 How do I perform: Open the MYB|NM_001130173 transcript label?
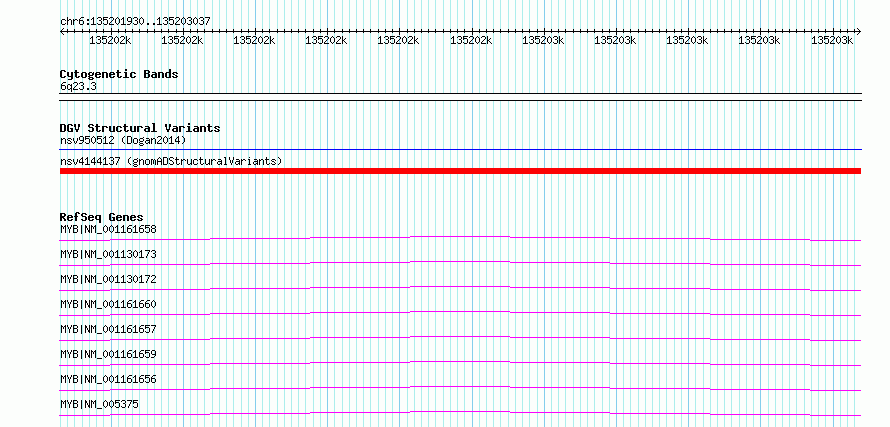point(108,254)
